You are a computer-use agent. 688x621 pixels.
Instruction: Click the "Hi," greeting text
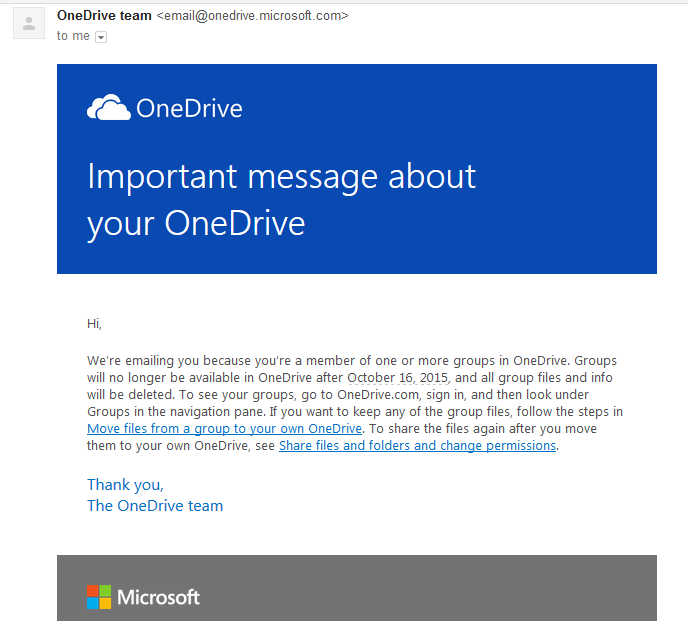point(94,324)
